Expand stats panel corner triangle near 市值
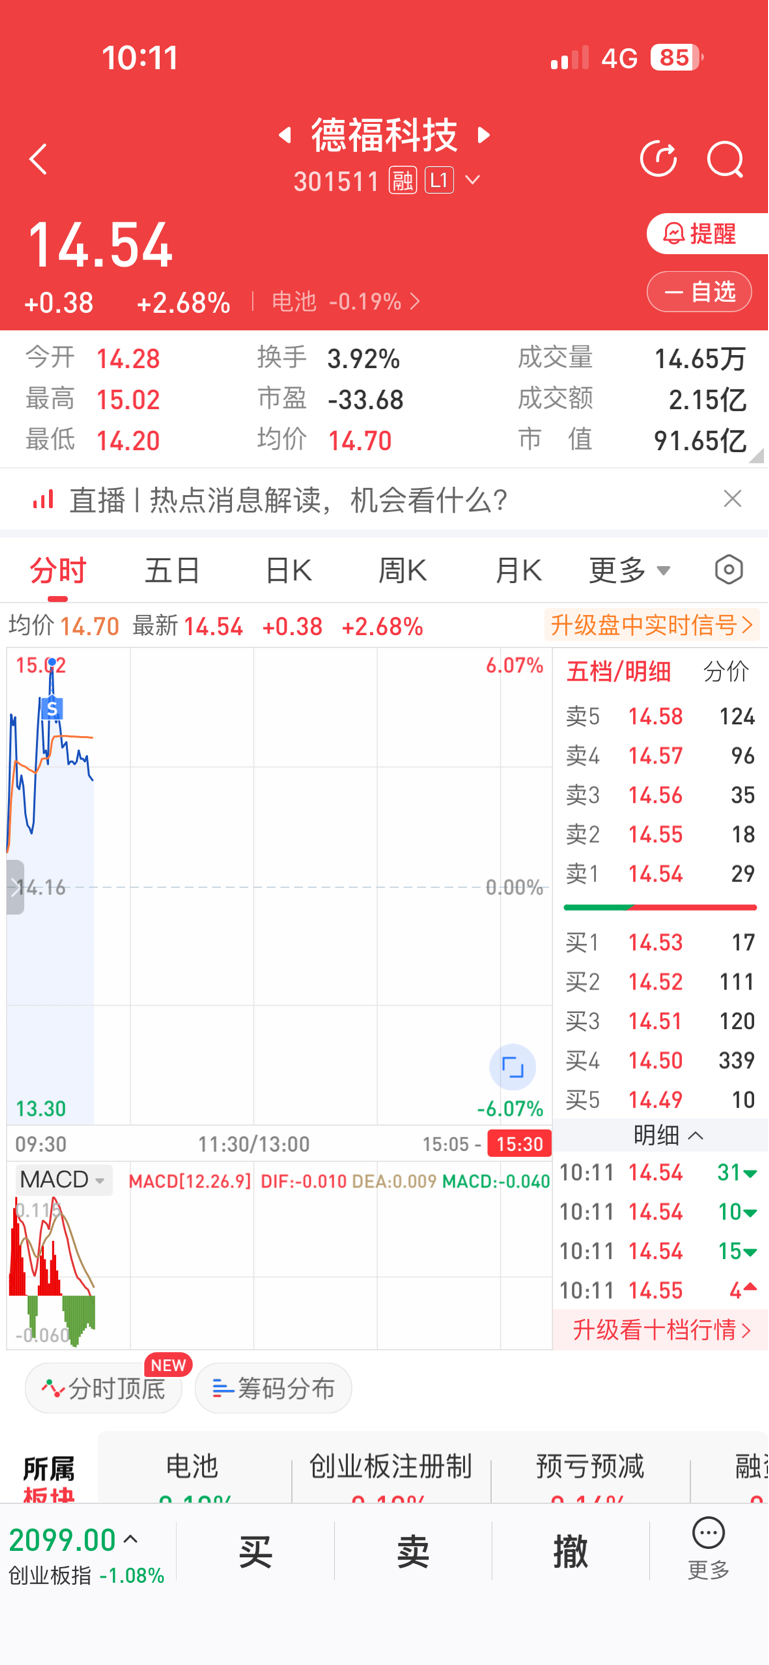This screenshot has width=769, height=1665. [x=757, y=456]
